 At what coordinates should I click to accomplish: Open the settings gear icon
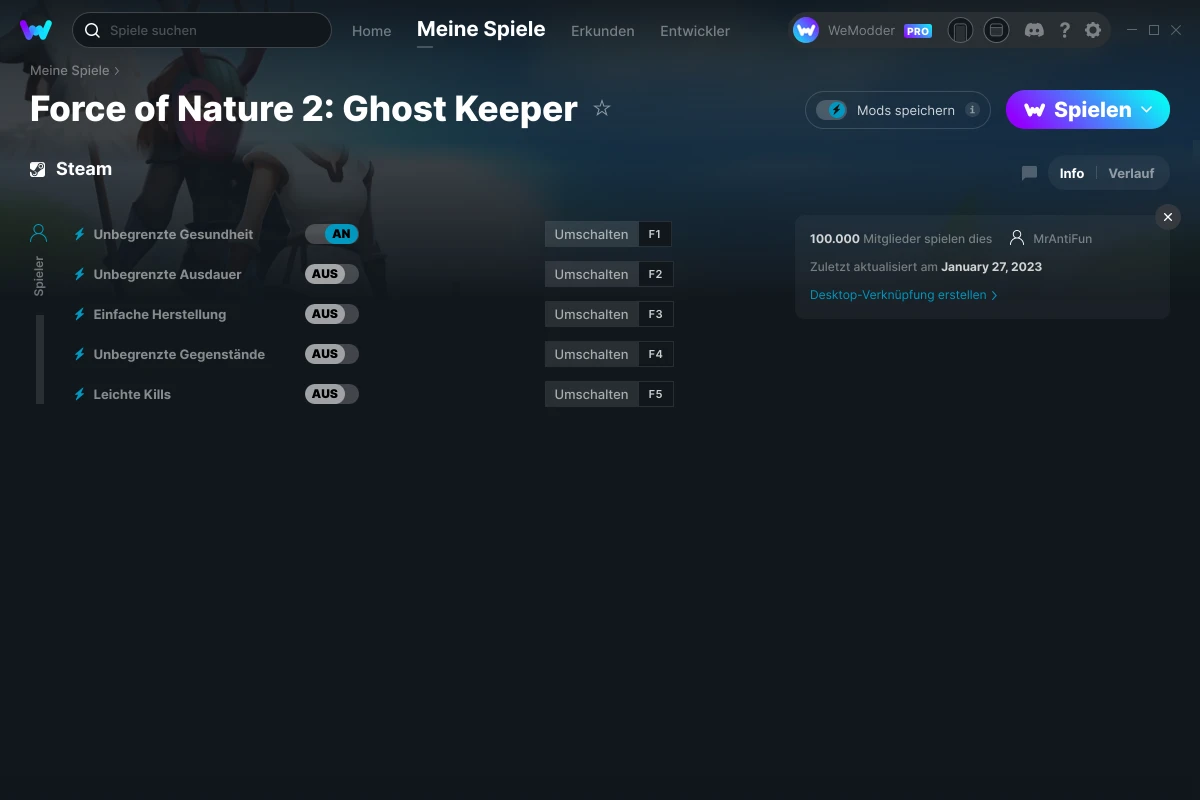coord(1093,30)
